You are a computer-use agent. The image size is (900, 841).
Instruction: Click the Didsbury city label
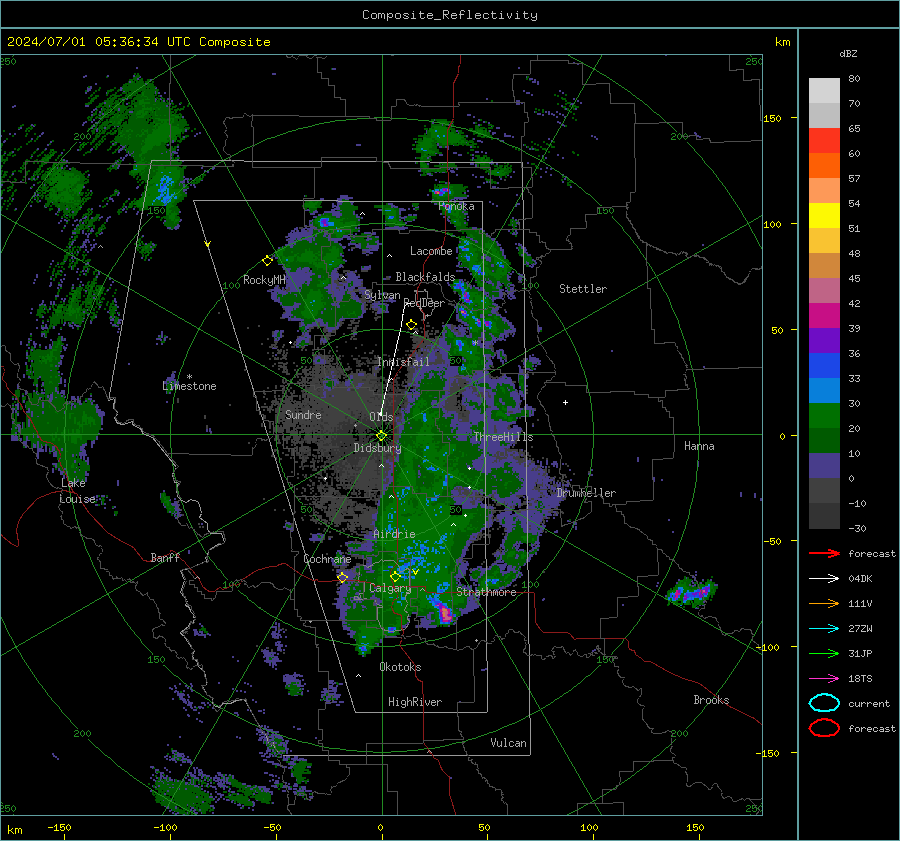point(377,448)
